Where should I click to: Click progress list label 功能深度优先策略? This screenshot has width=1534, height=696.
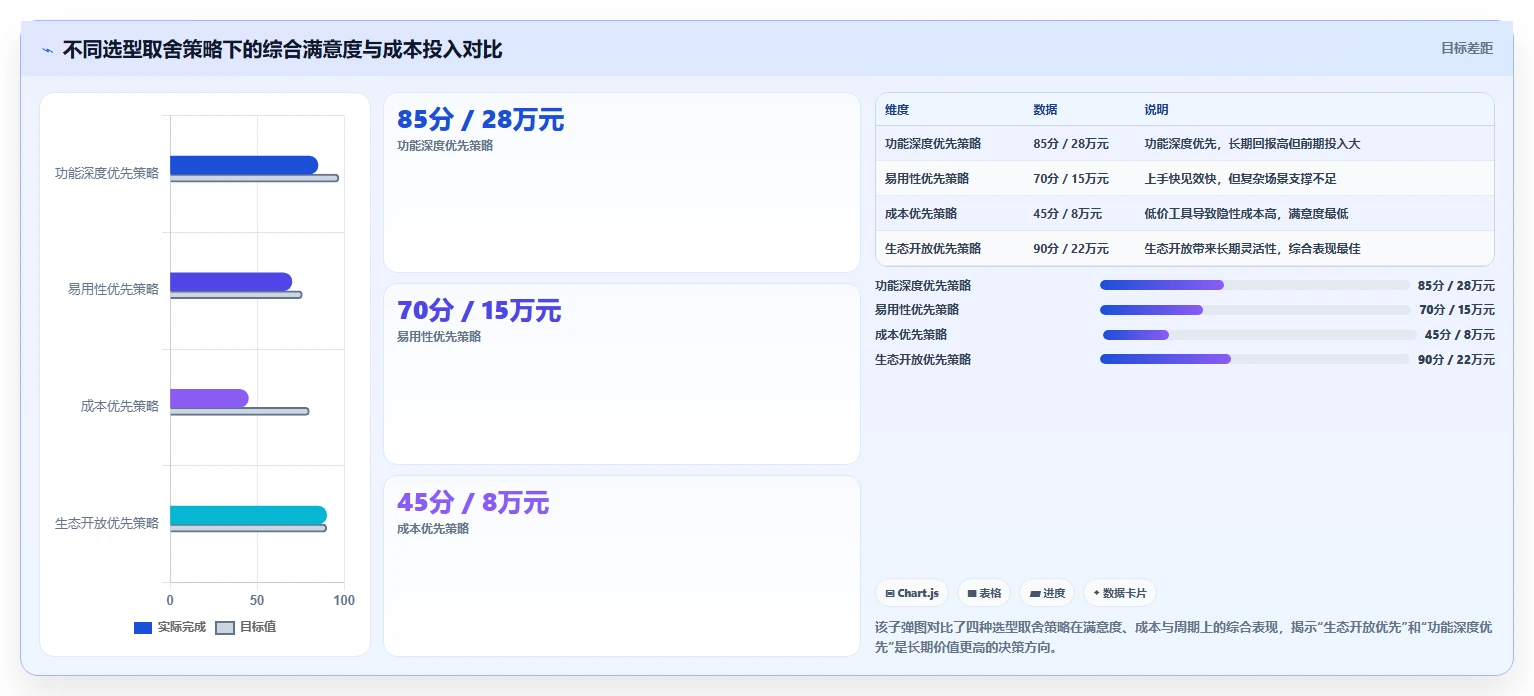(x=923, y=286)
